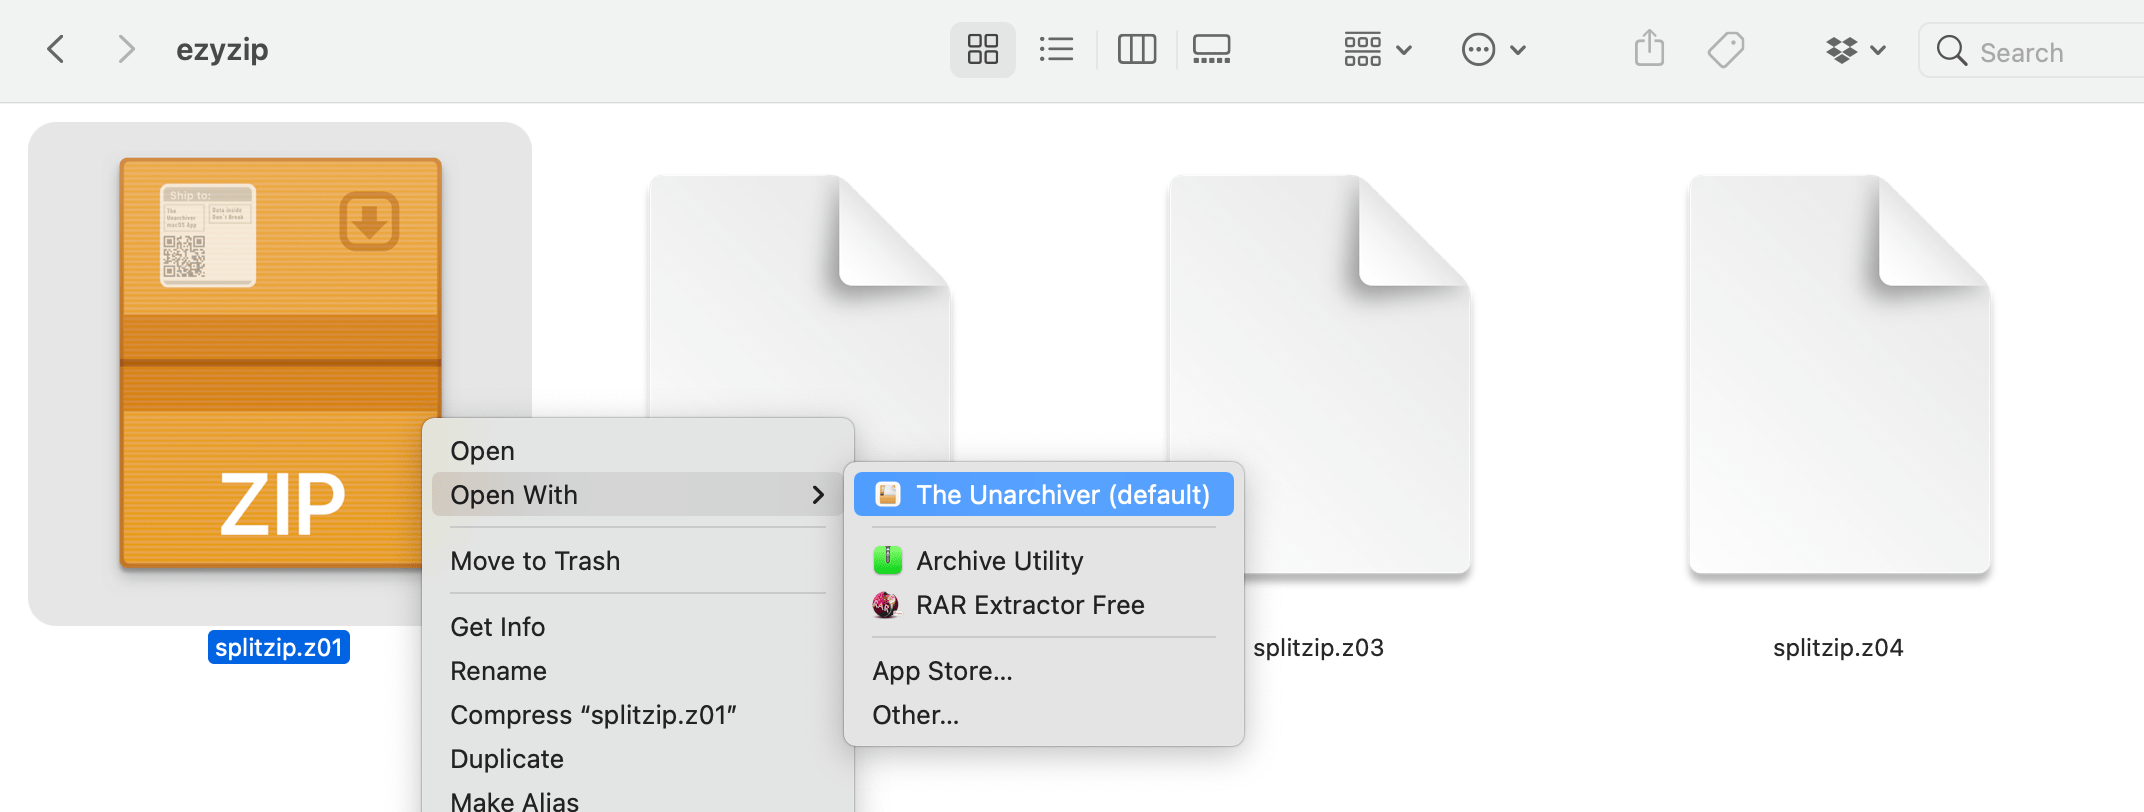The width and height of the screenshot is (2144, 812).
Task: Click the splitzip.z03 file name
Action: point(1318,648)
